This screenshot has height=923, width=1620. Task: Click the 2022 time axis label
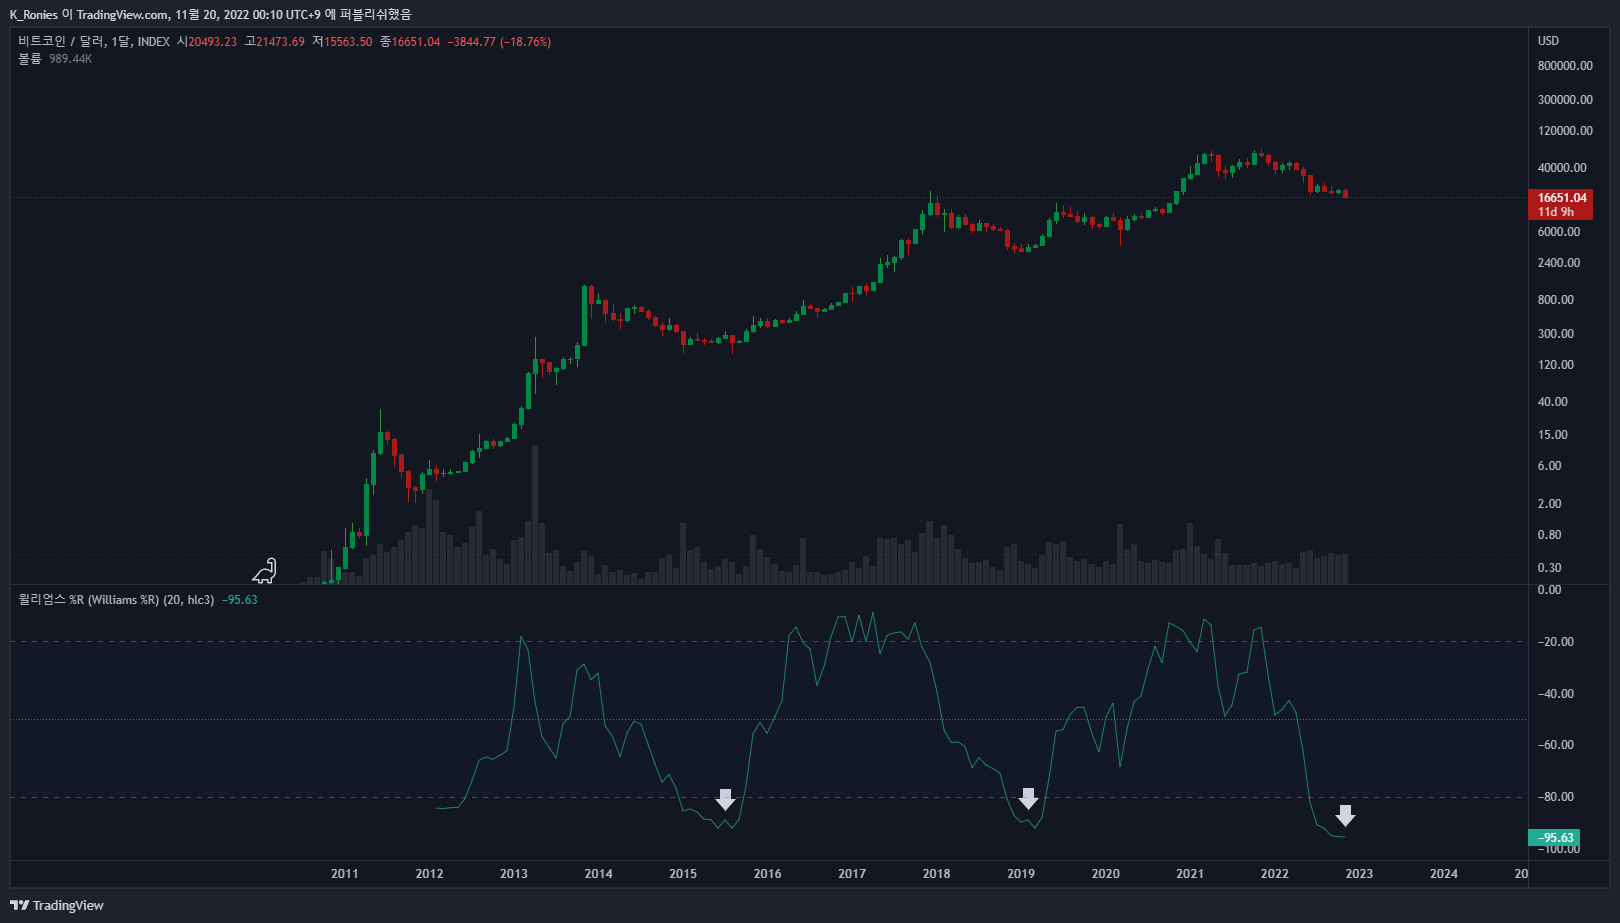tap(1275, 874)
